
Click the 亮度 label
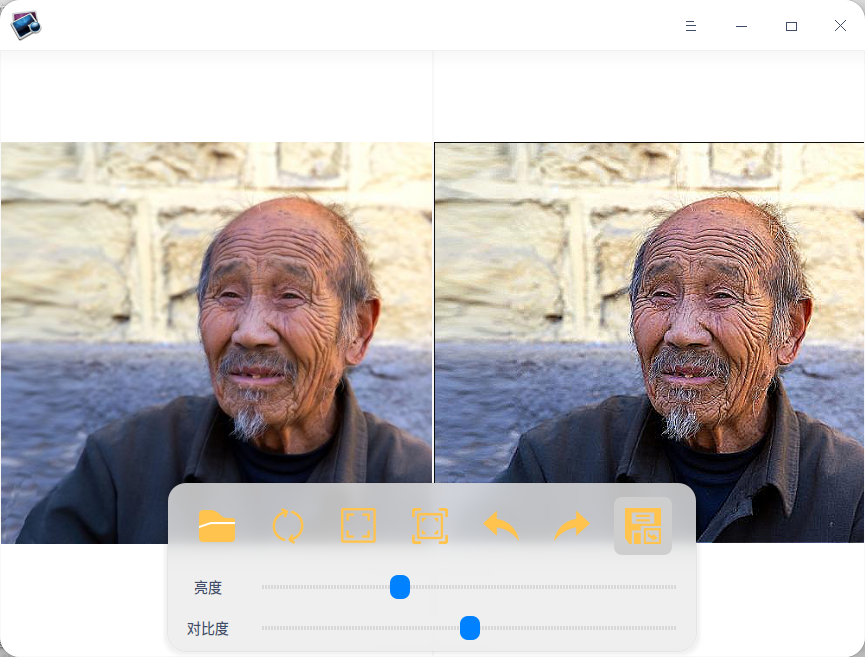(208, 587)
